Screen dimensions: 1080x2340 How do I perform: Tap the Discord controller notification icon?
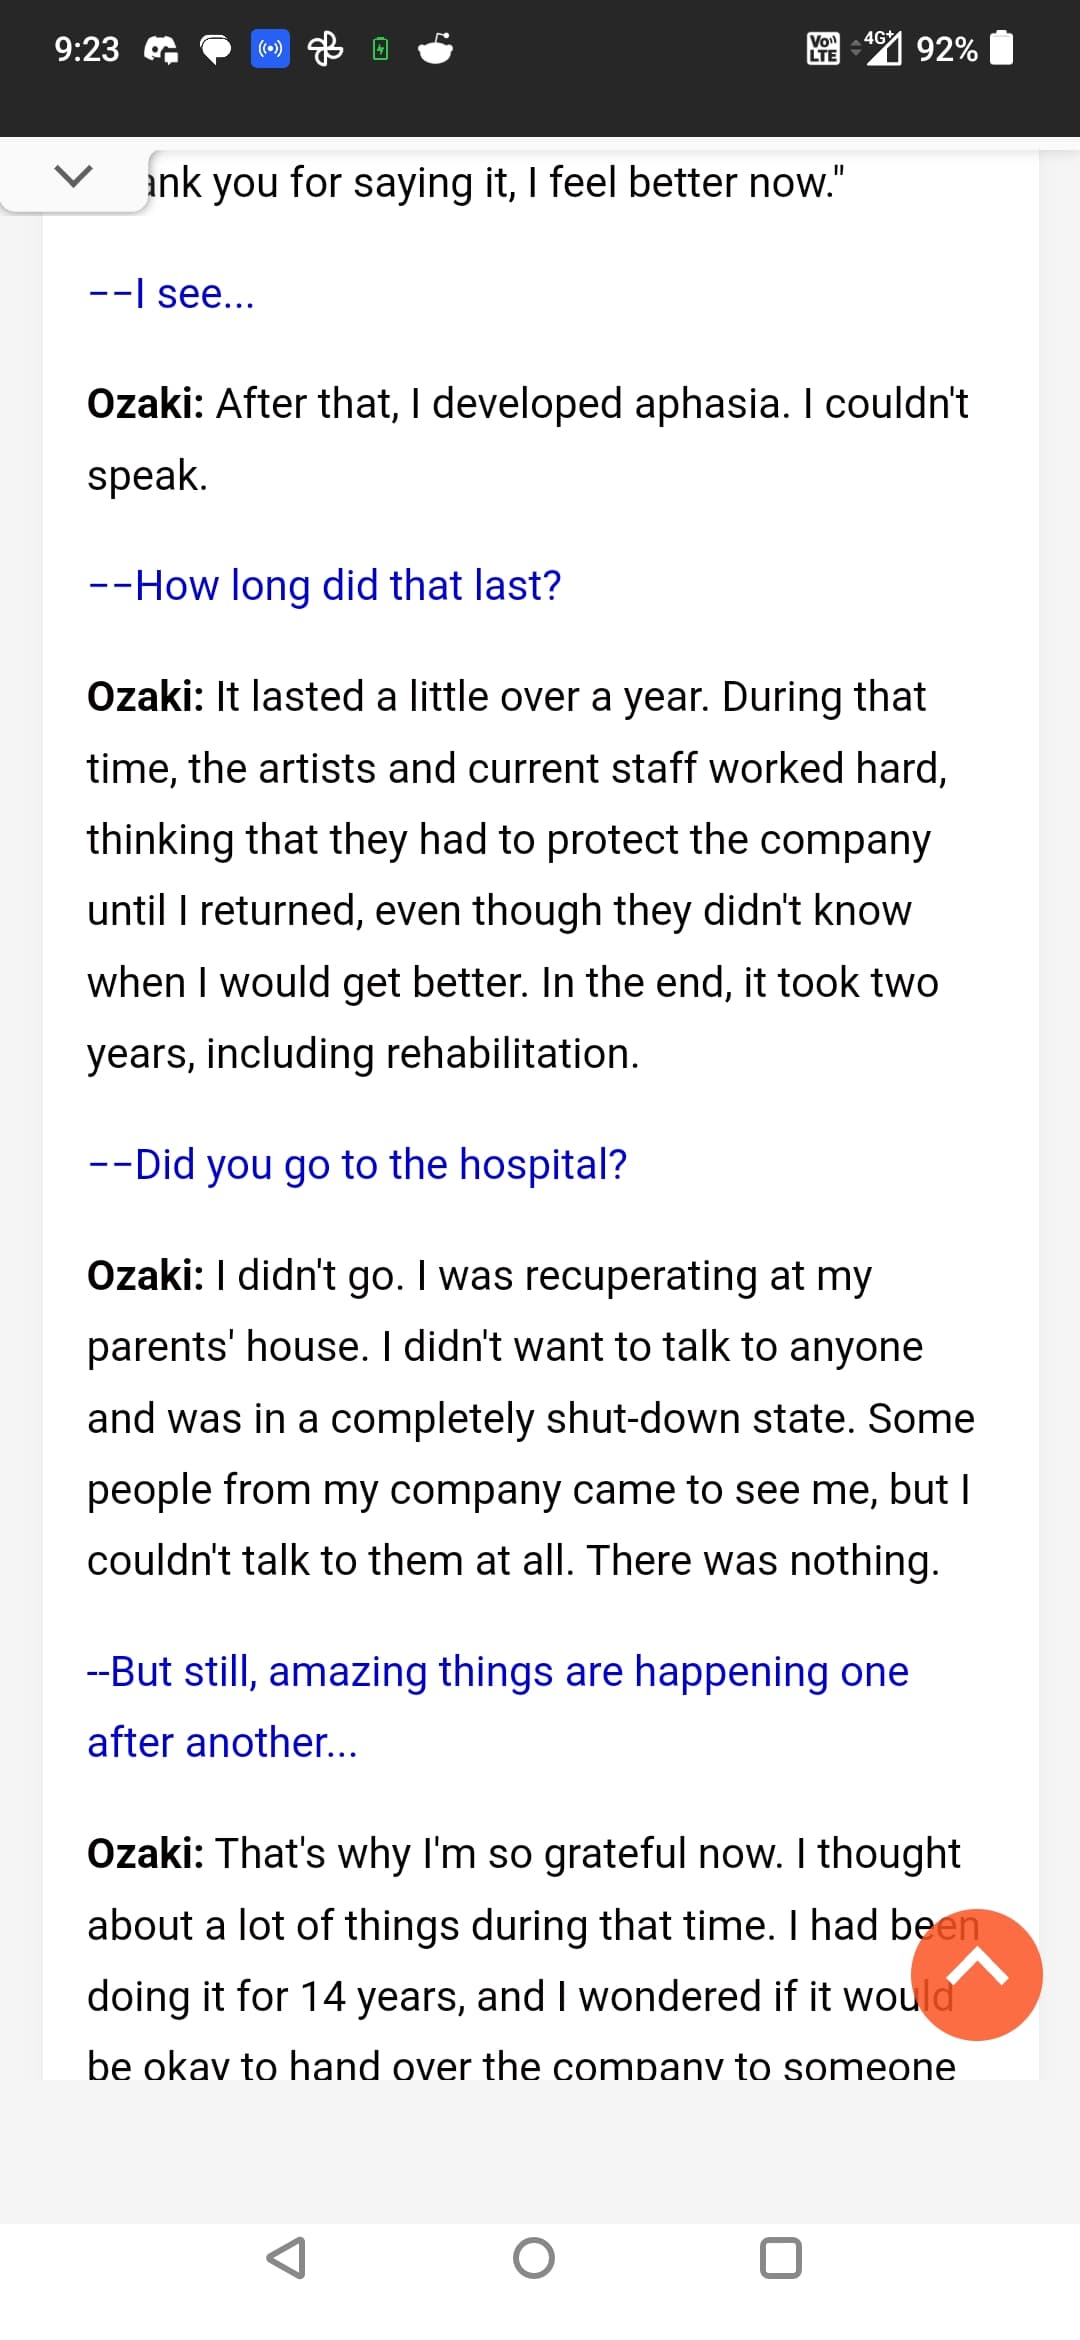[162, 49]
